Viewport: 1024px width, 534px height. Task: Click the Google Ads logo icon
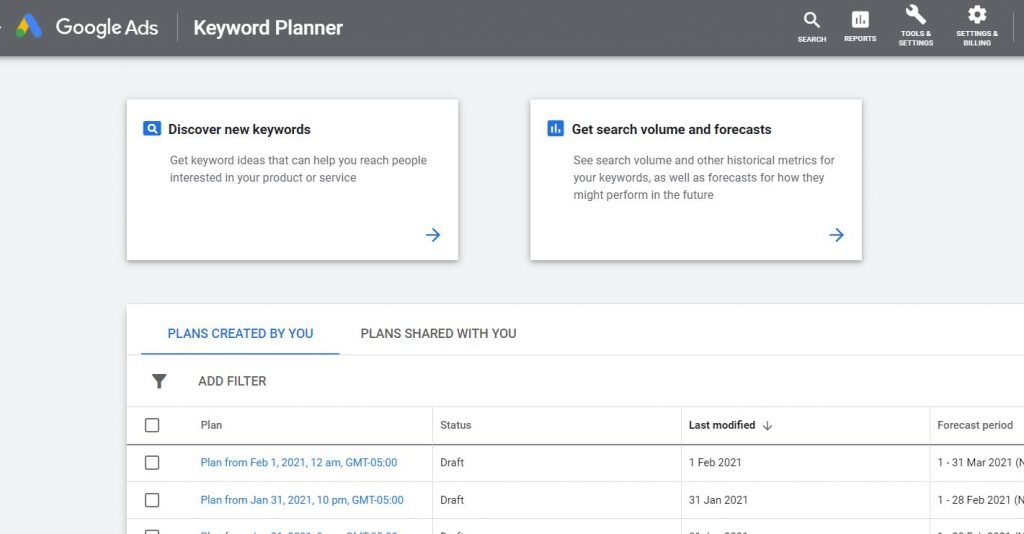(29, 27)
